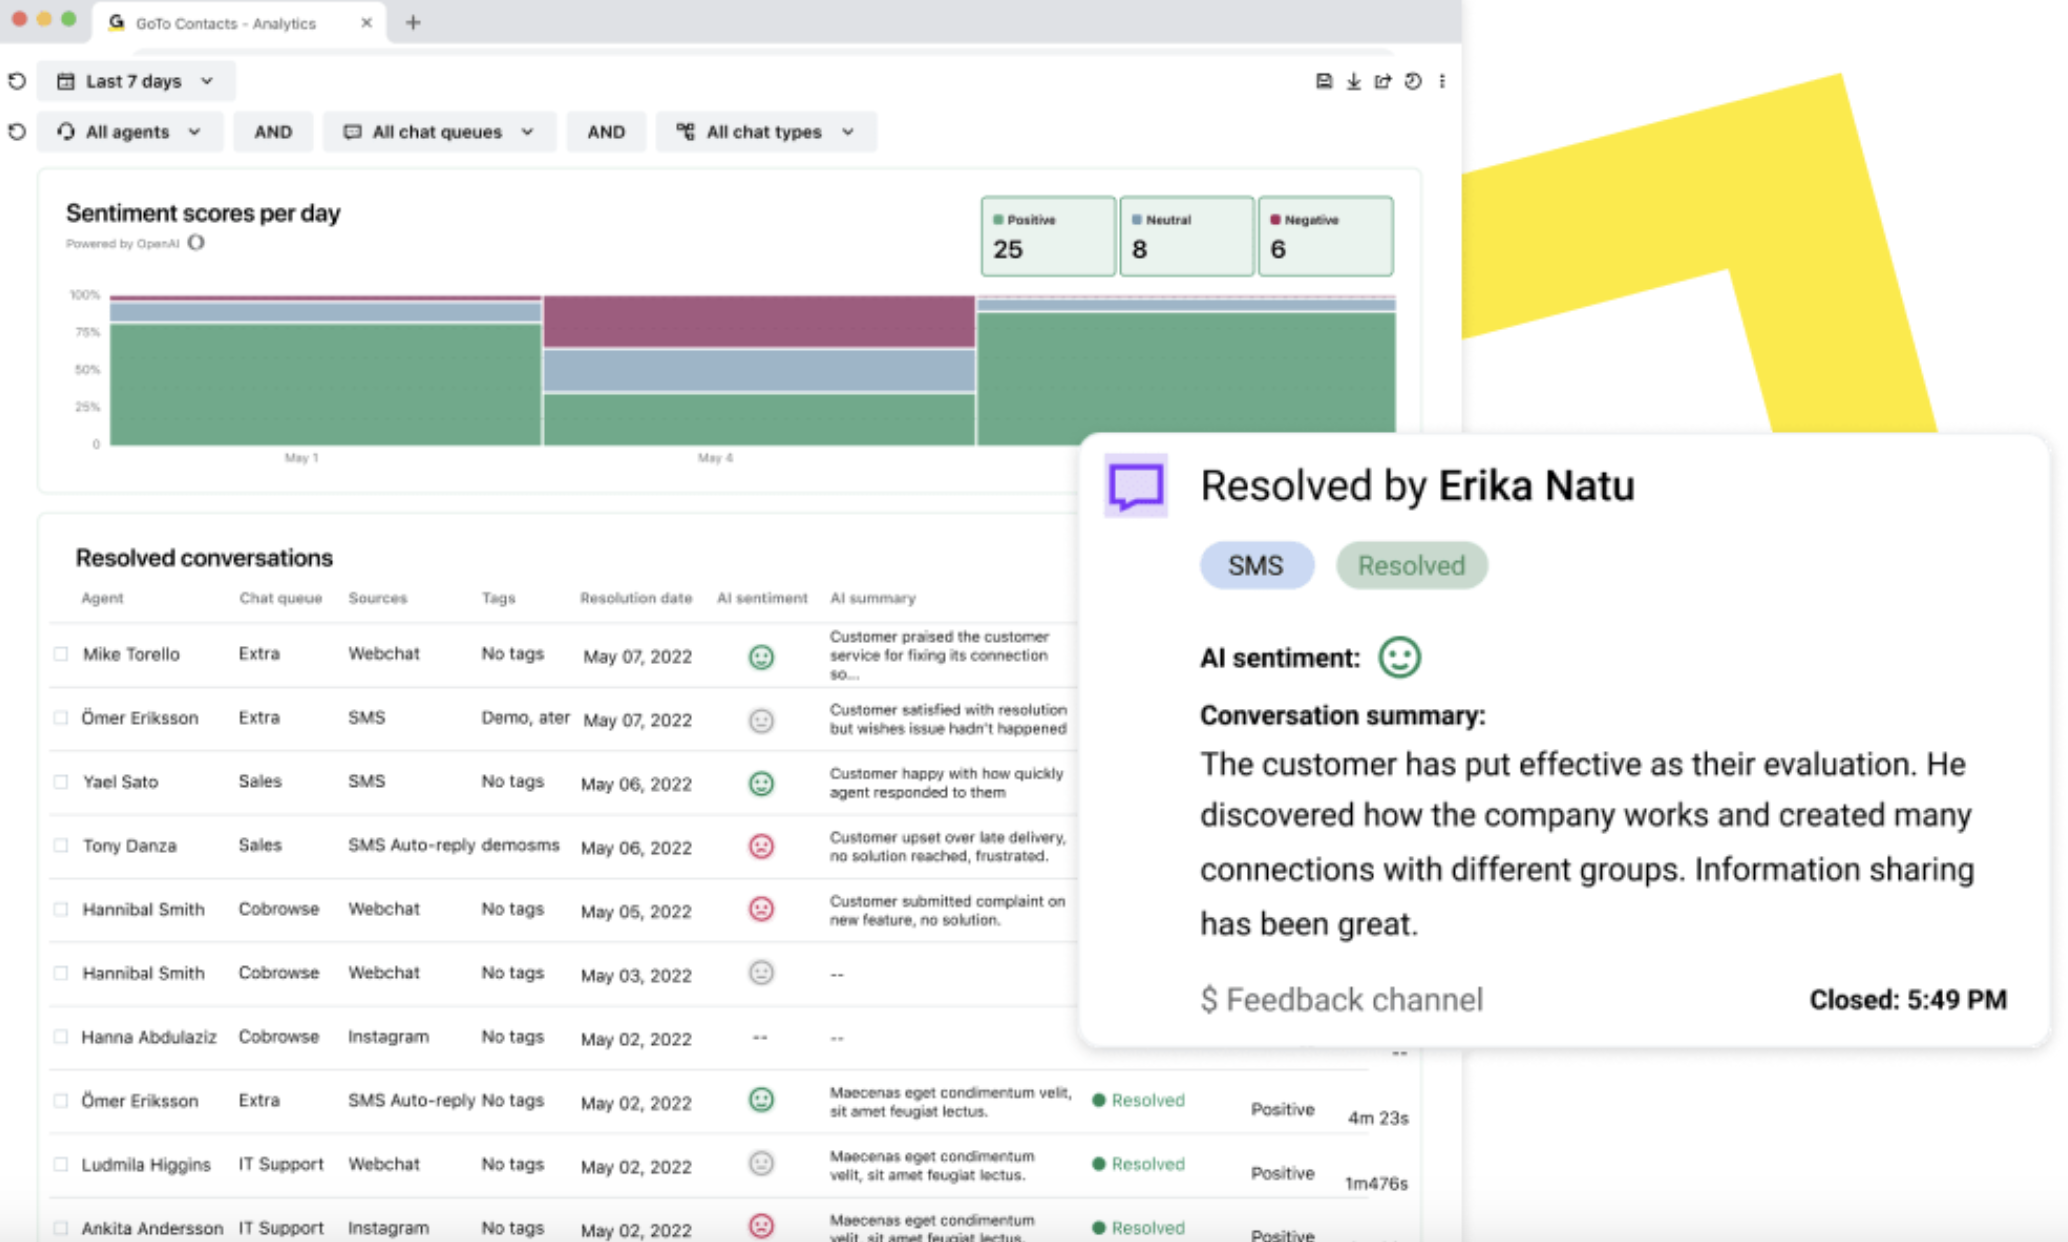Sort by Agent column header
The image size is (2068, 1242).
(x=102, y=598)
